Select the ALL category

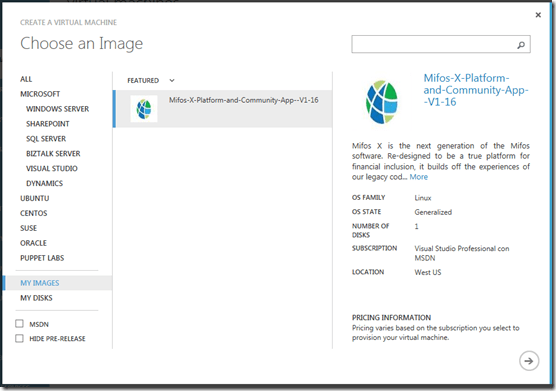[x=26, y=79]
